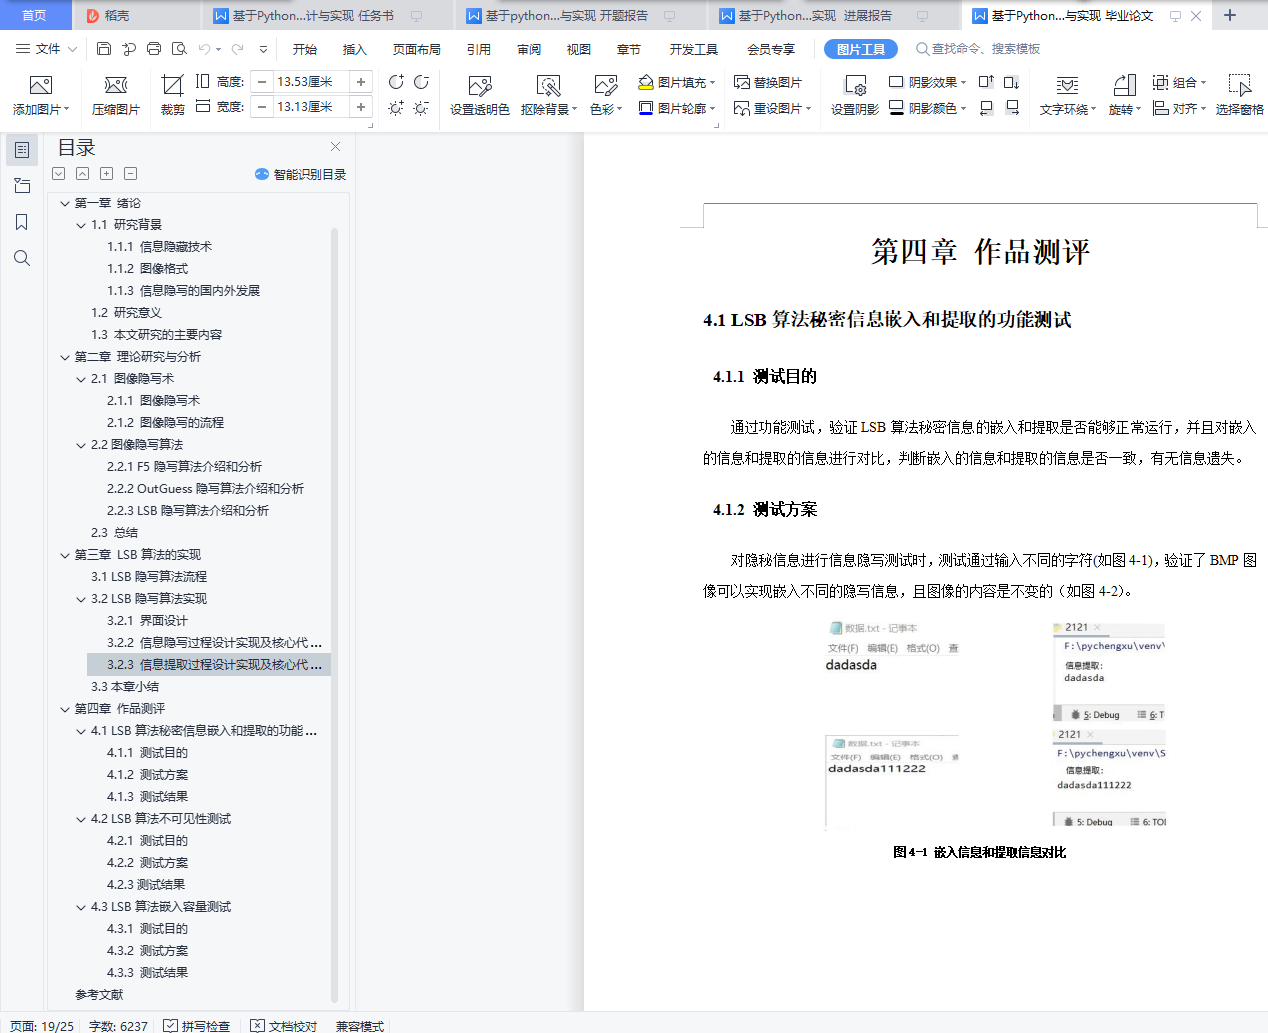This screenshot has height=1033, width=1268.
Task: Click 替换图片 replace picture
Action: 768,82
